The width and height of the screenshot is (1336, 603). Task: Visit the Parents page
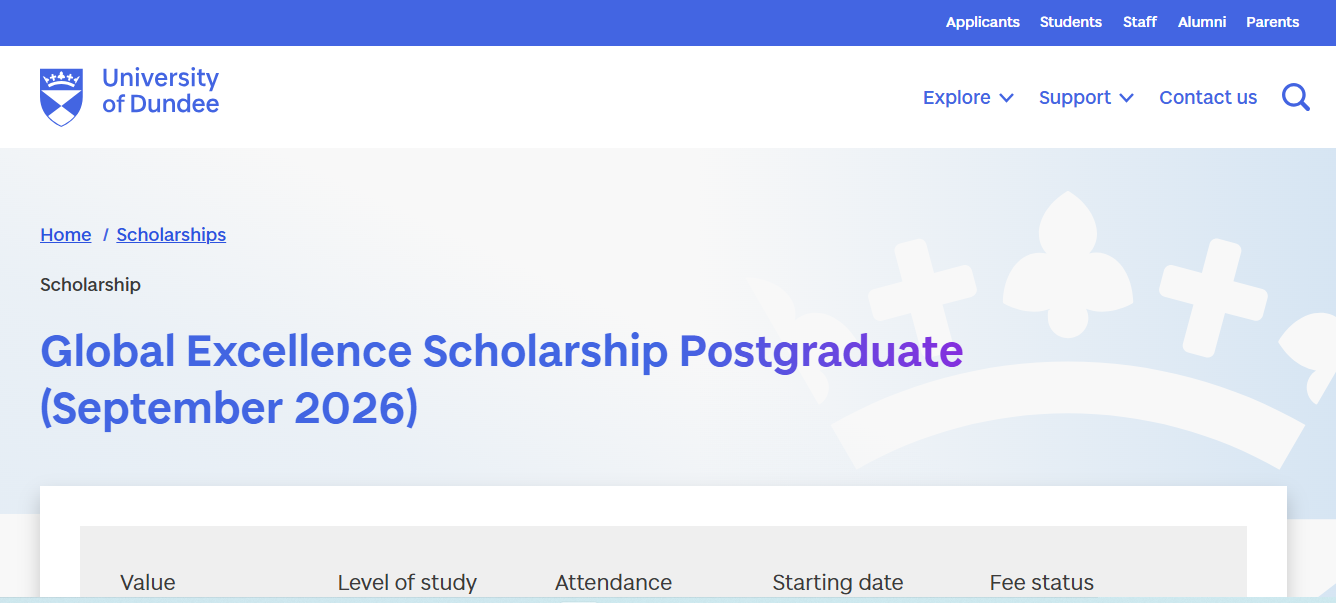point(1271,22)
